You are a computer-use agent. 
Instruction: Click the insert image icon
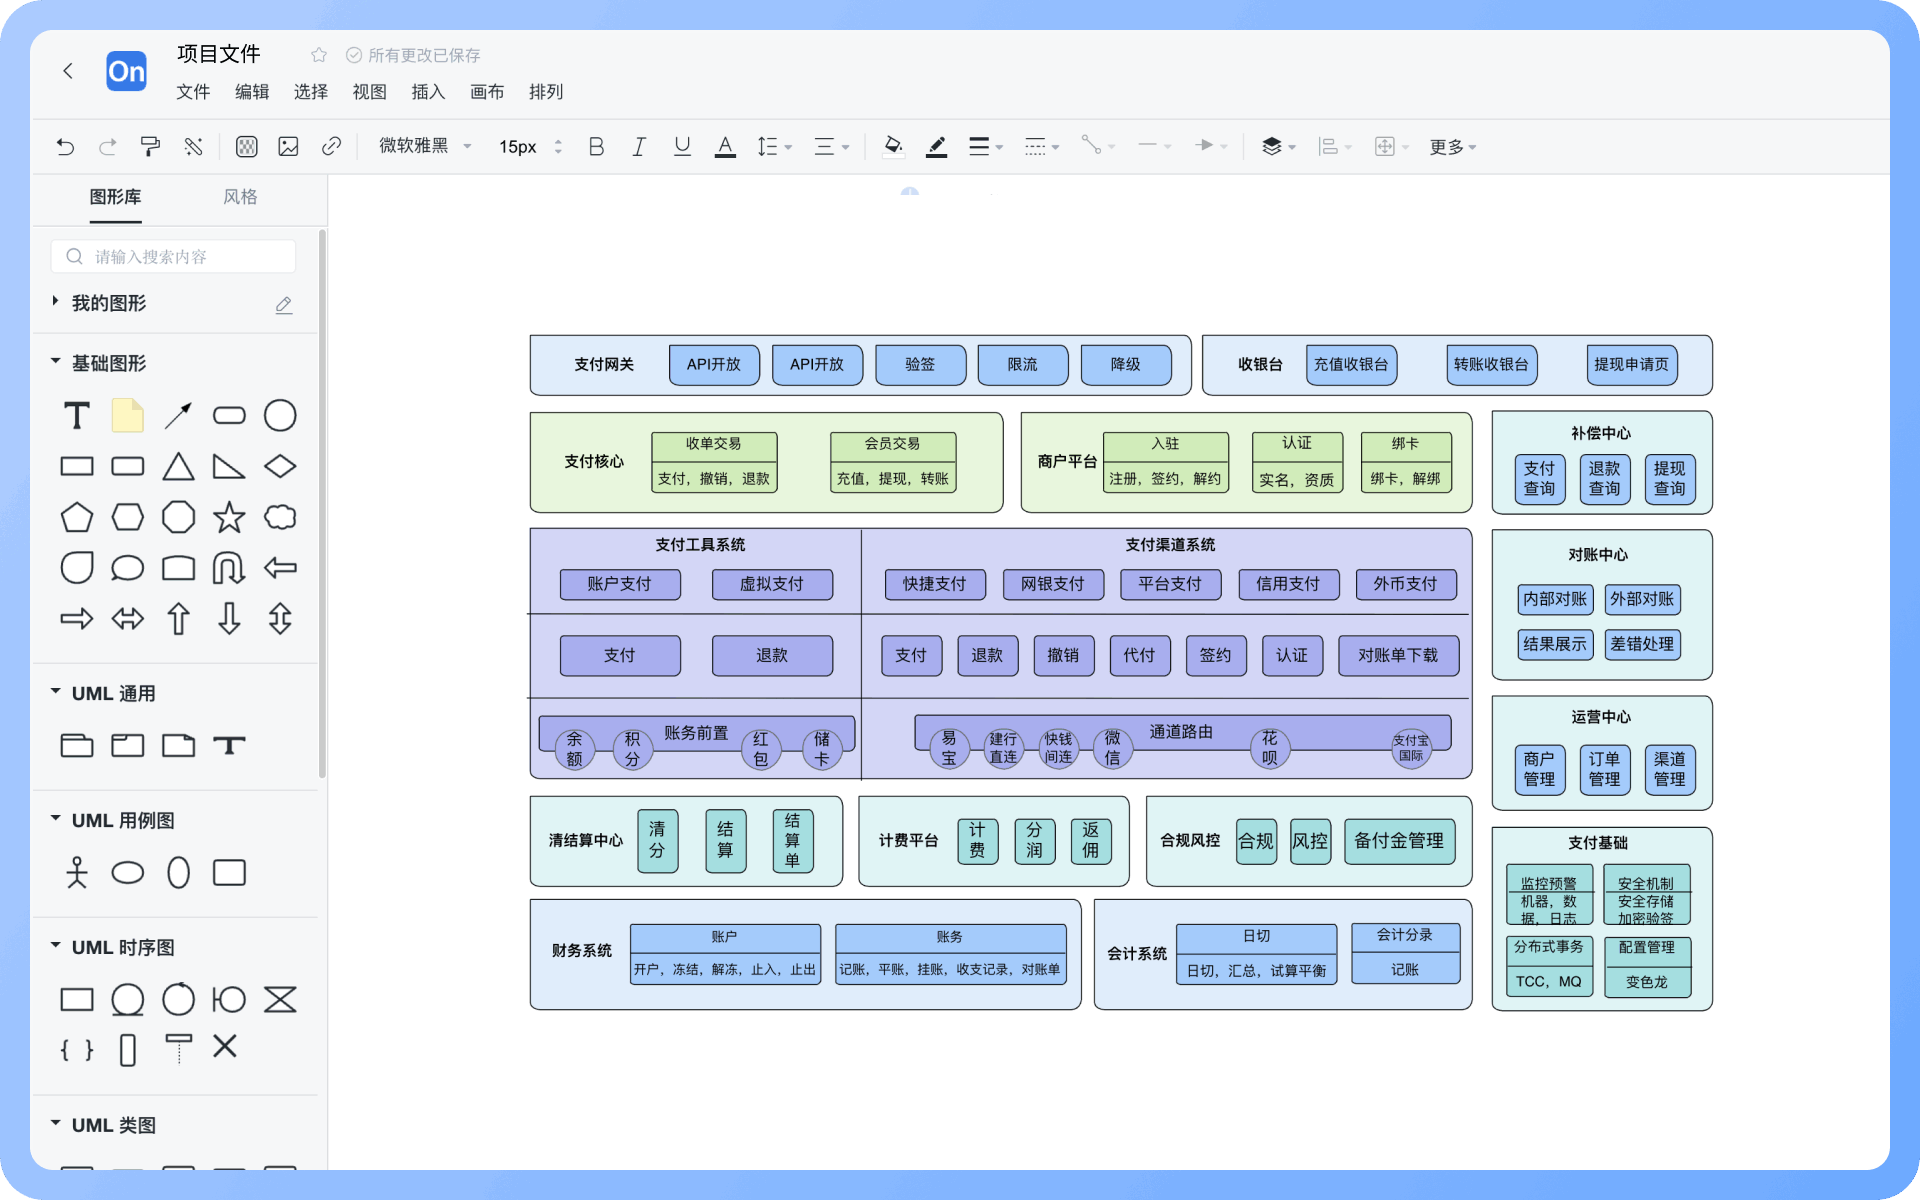pyautogui.click(x=288, y=147)
